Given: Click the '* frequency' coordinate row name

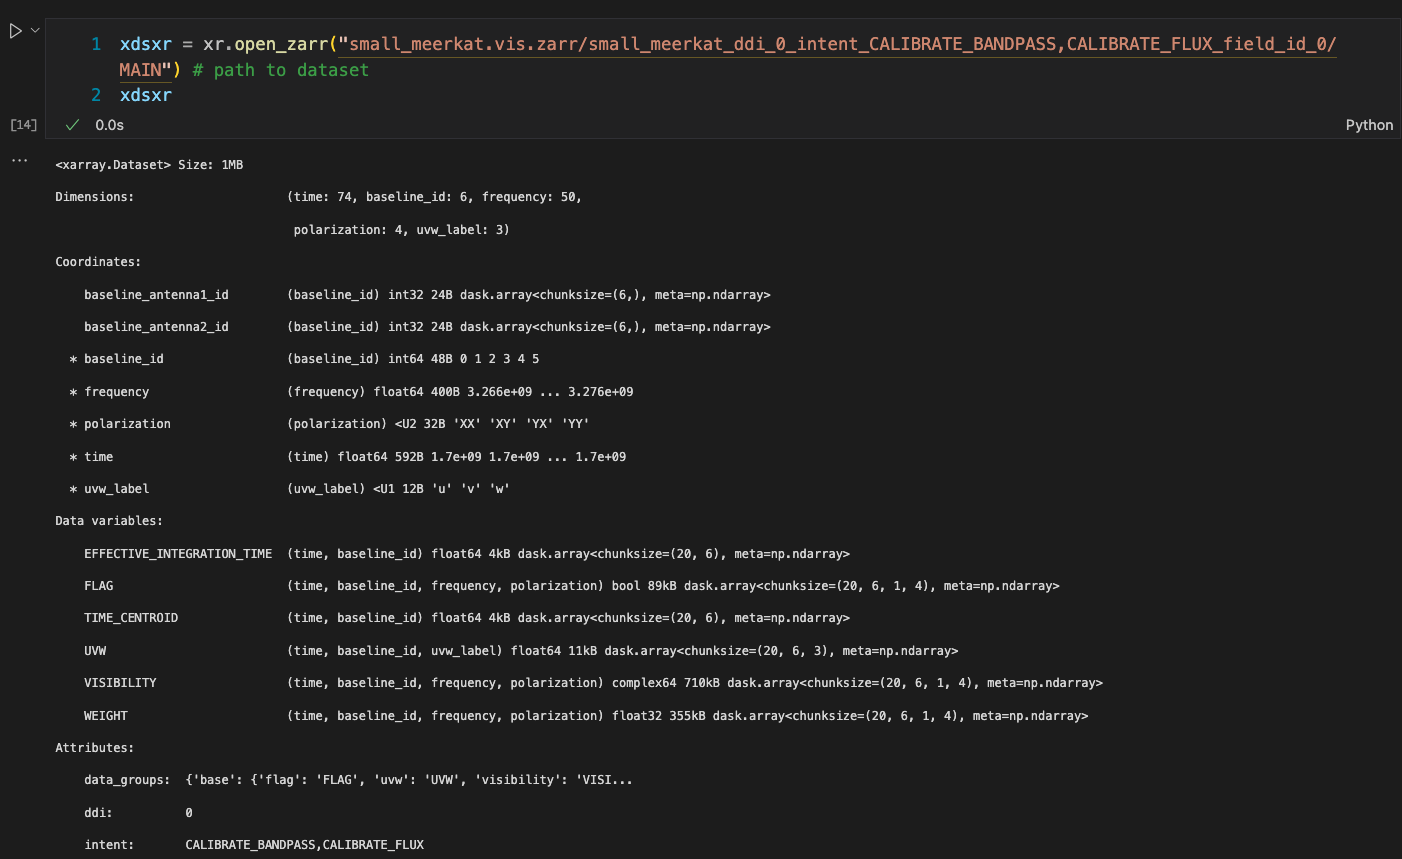Looking at the screenshot, I should click(x=109, y=392).
